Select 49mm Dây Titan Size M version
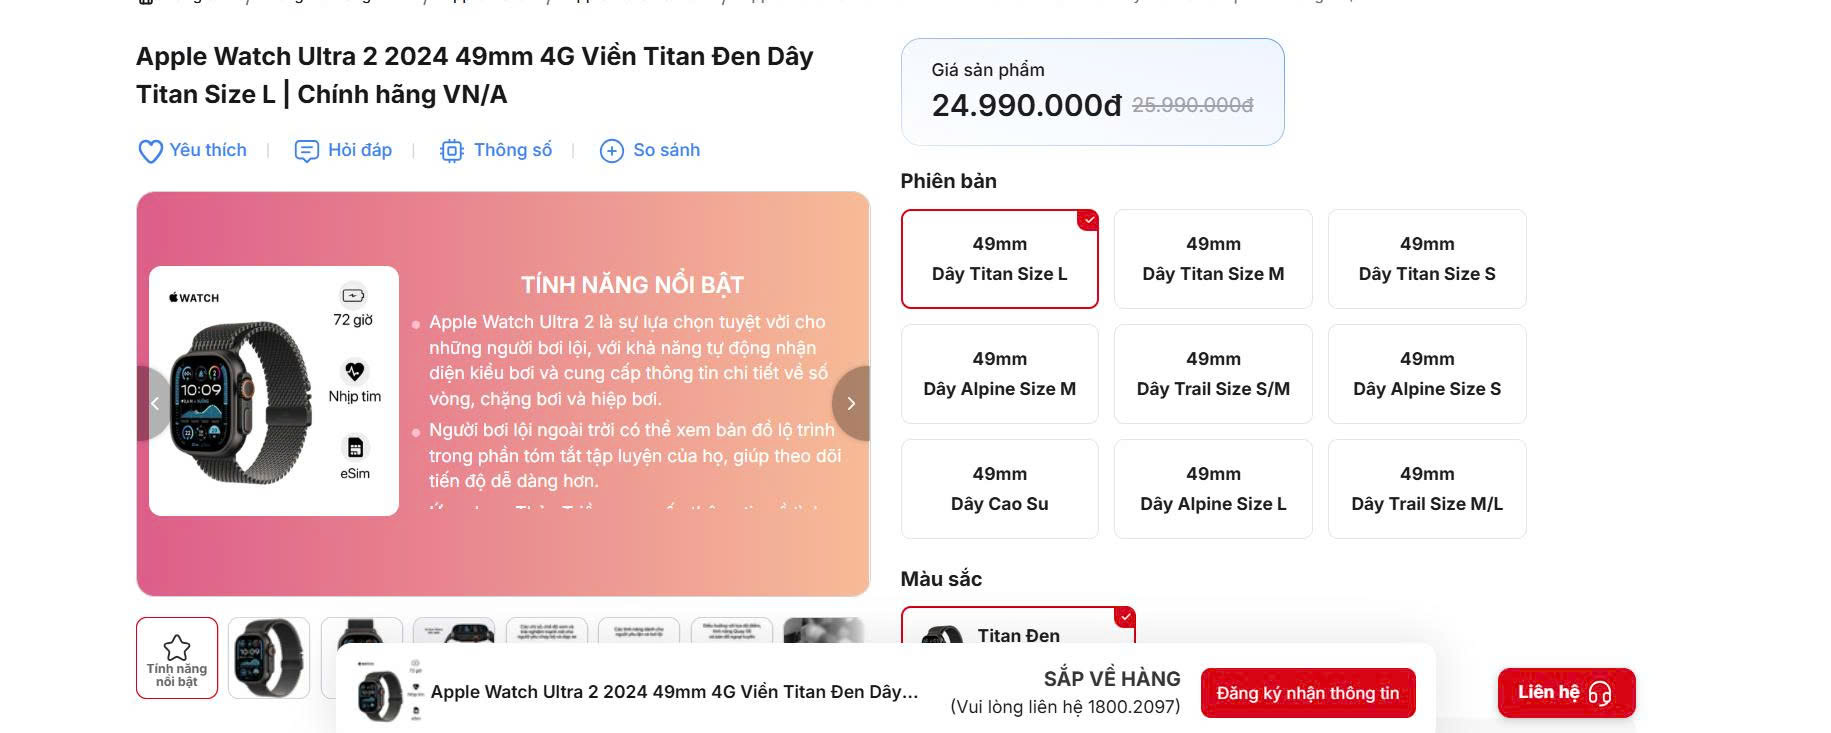The width and height of the screenshot is (1831, 733). click(1213, 259)
